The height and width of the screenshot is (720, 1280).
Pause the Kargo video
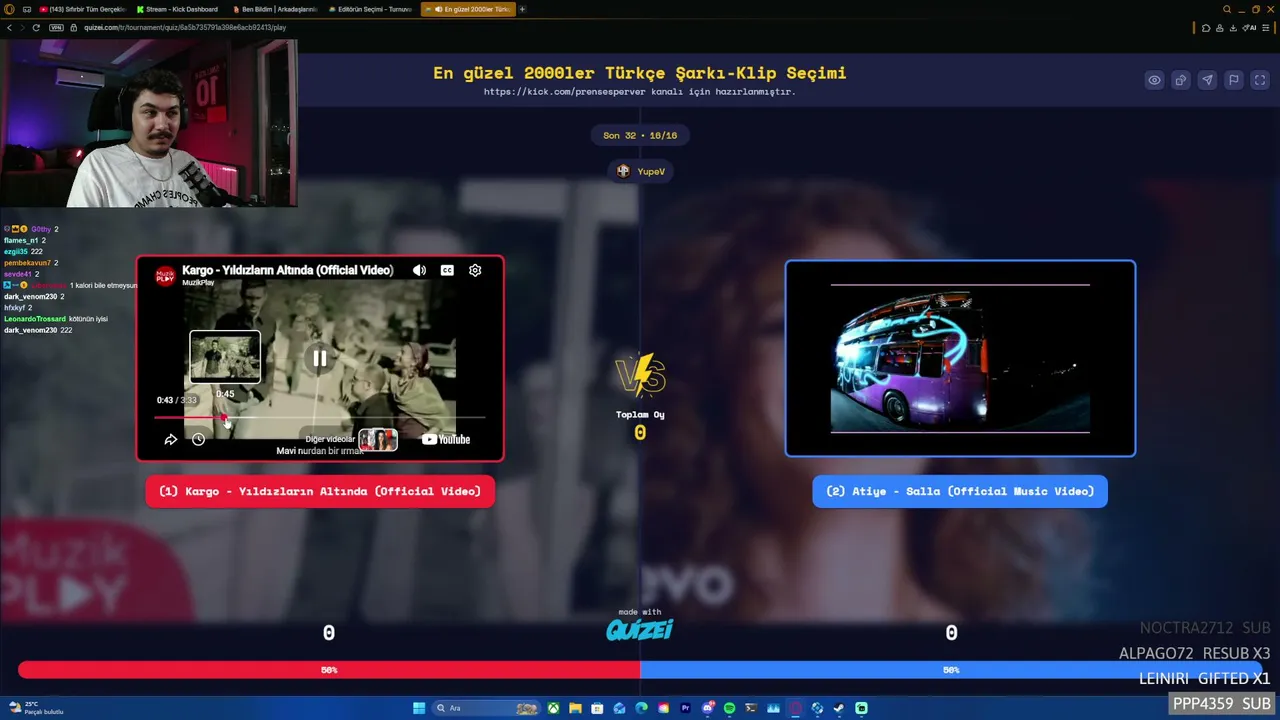(x=320, y=358)
